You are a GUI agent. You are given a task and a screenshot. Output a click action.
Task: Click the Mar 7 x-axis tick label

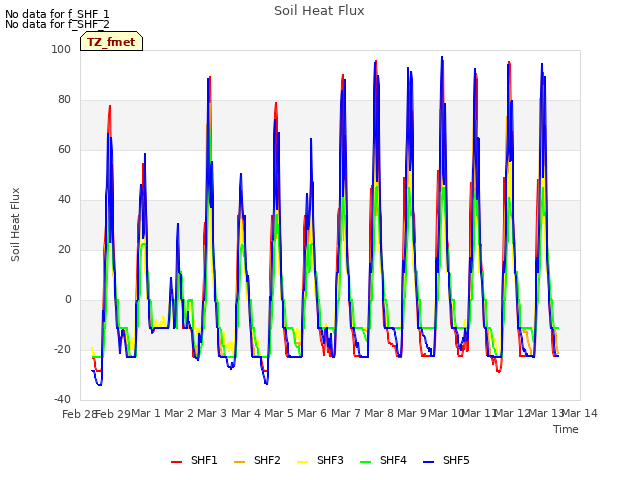click(346, 413)
